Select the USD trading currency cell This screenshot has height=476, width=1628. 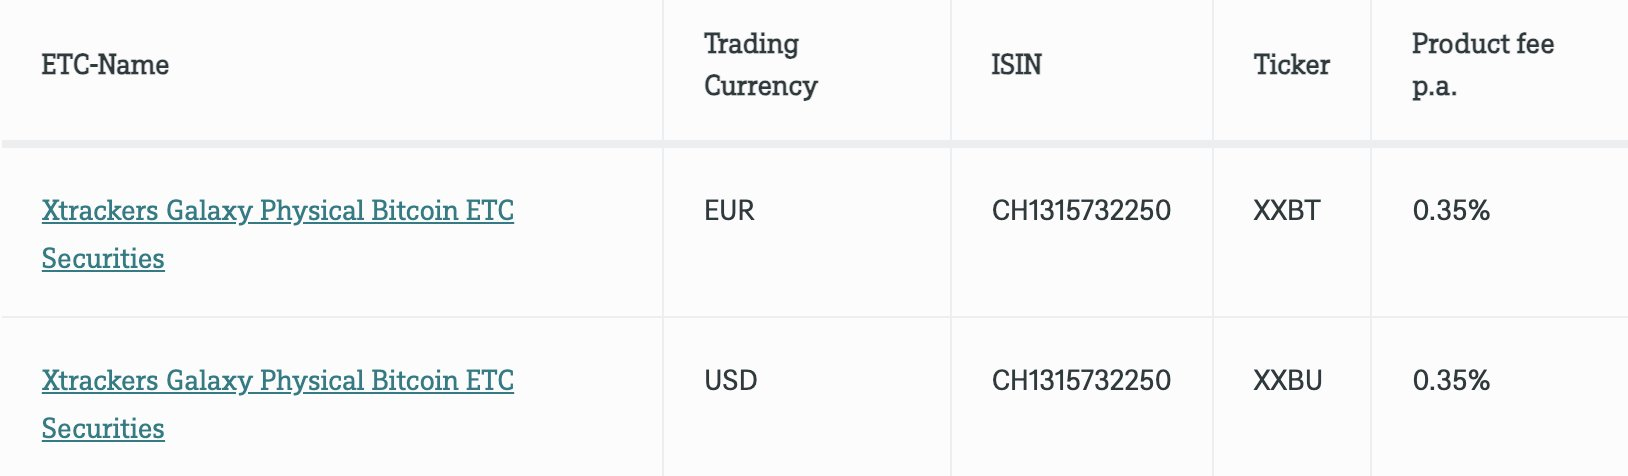(730, 381)
